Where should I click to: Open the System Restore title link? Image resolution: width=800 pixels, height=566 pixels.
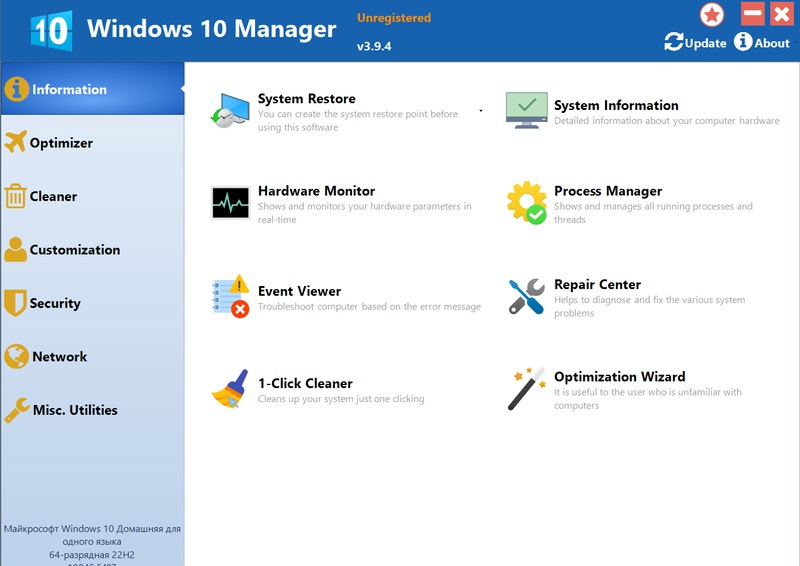coord(307,99)
